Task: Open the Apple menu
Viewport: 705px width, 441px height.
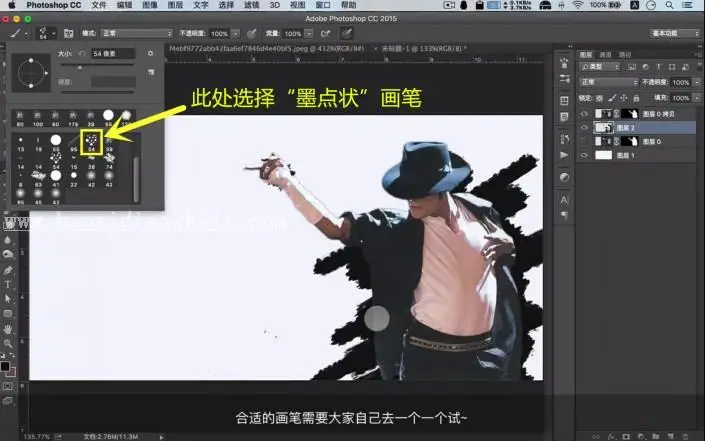Action: coord(12,5)
